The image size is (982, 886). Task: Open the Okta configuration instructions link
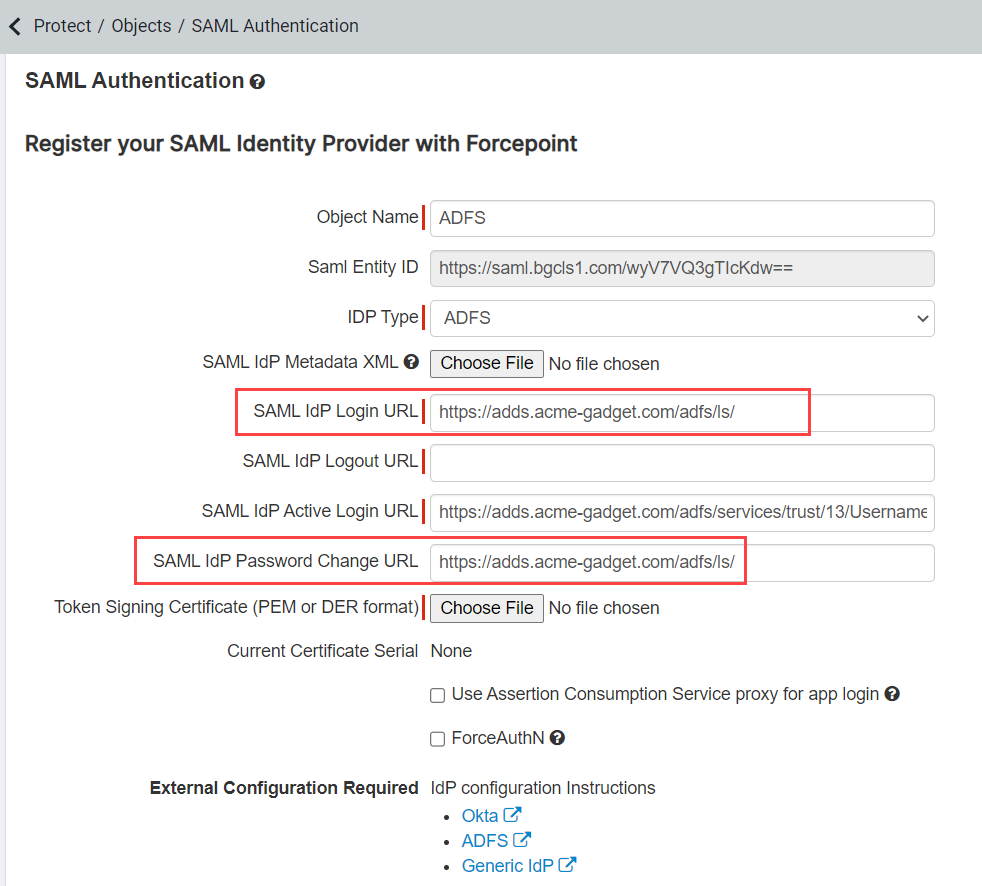point(479,814)
